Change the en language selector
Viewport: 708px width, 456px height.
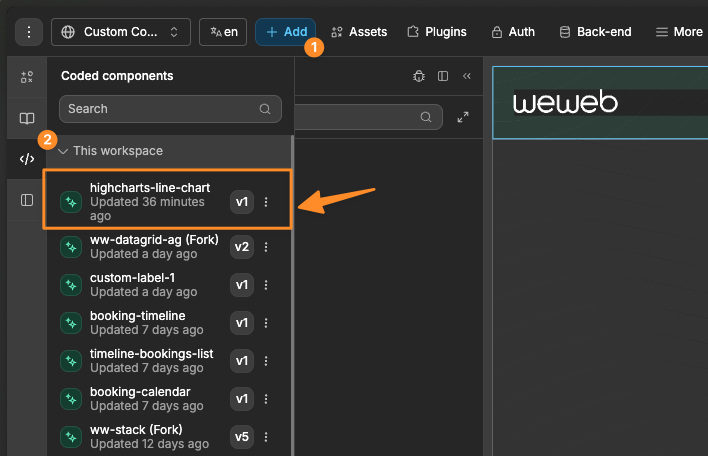223,32
